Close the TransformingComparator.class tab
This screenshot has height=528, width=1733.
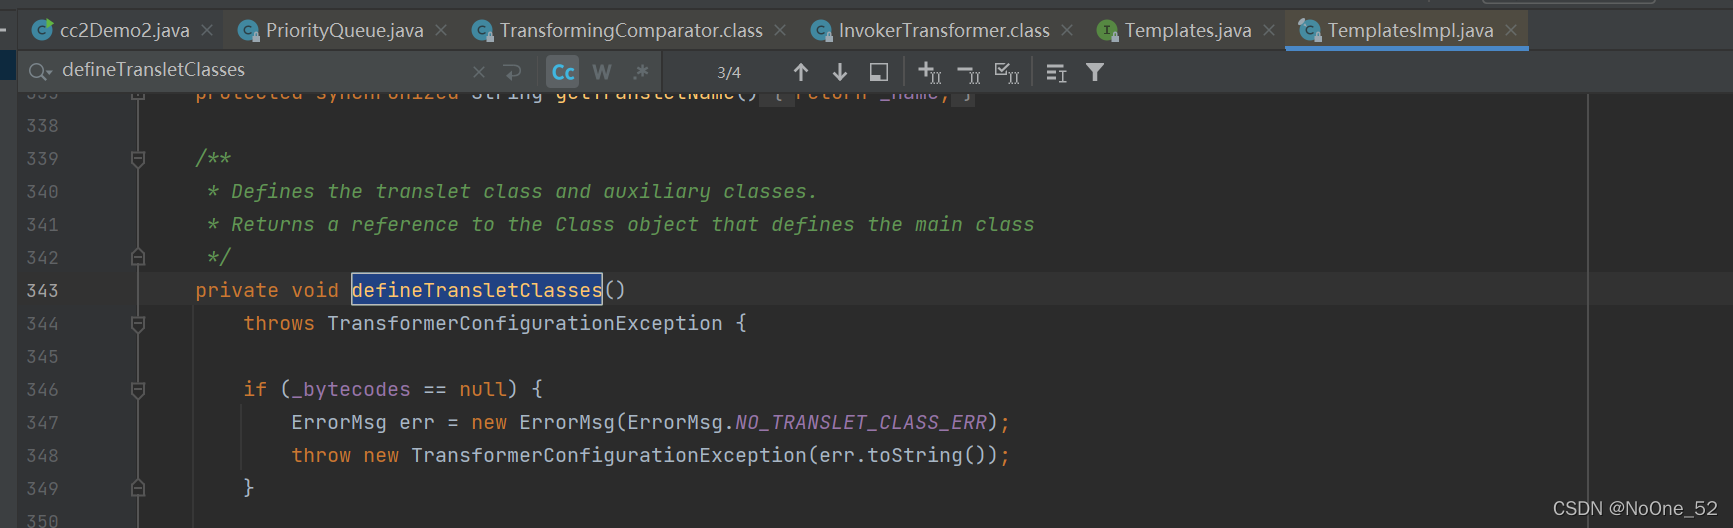tap(780, 31)
